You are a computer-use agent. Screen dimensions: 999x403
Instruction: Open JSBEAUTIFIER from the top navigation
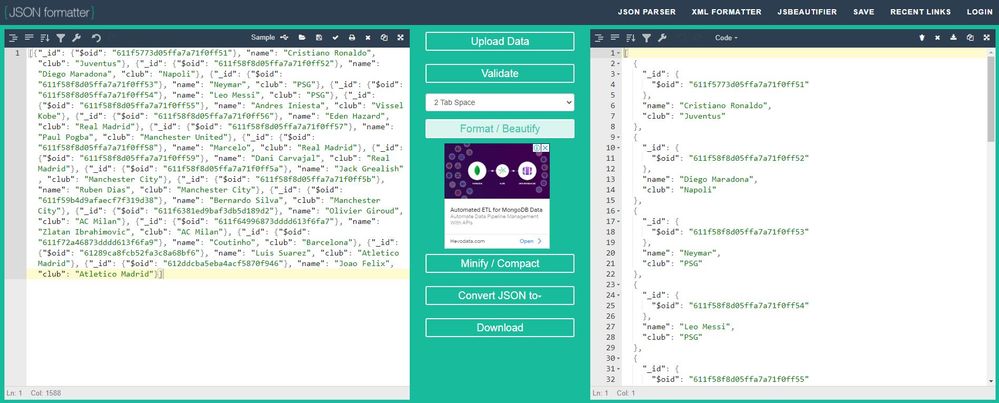pos(807,12)
